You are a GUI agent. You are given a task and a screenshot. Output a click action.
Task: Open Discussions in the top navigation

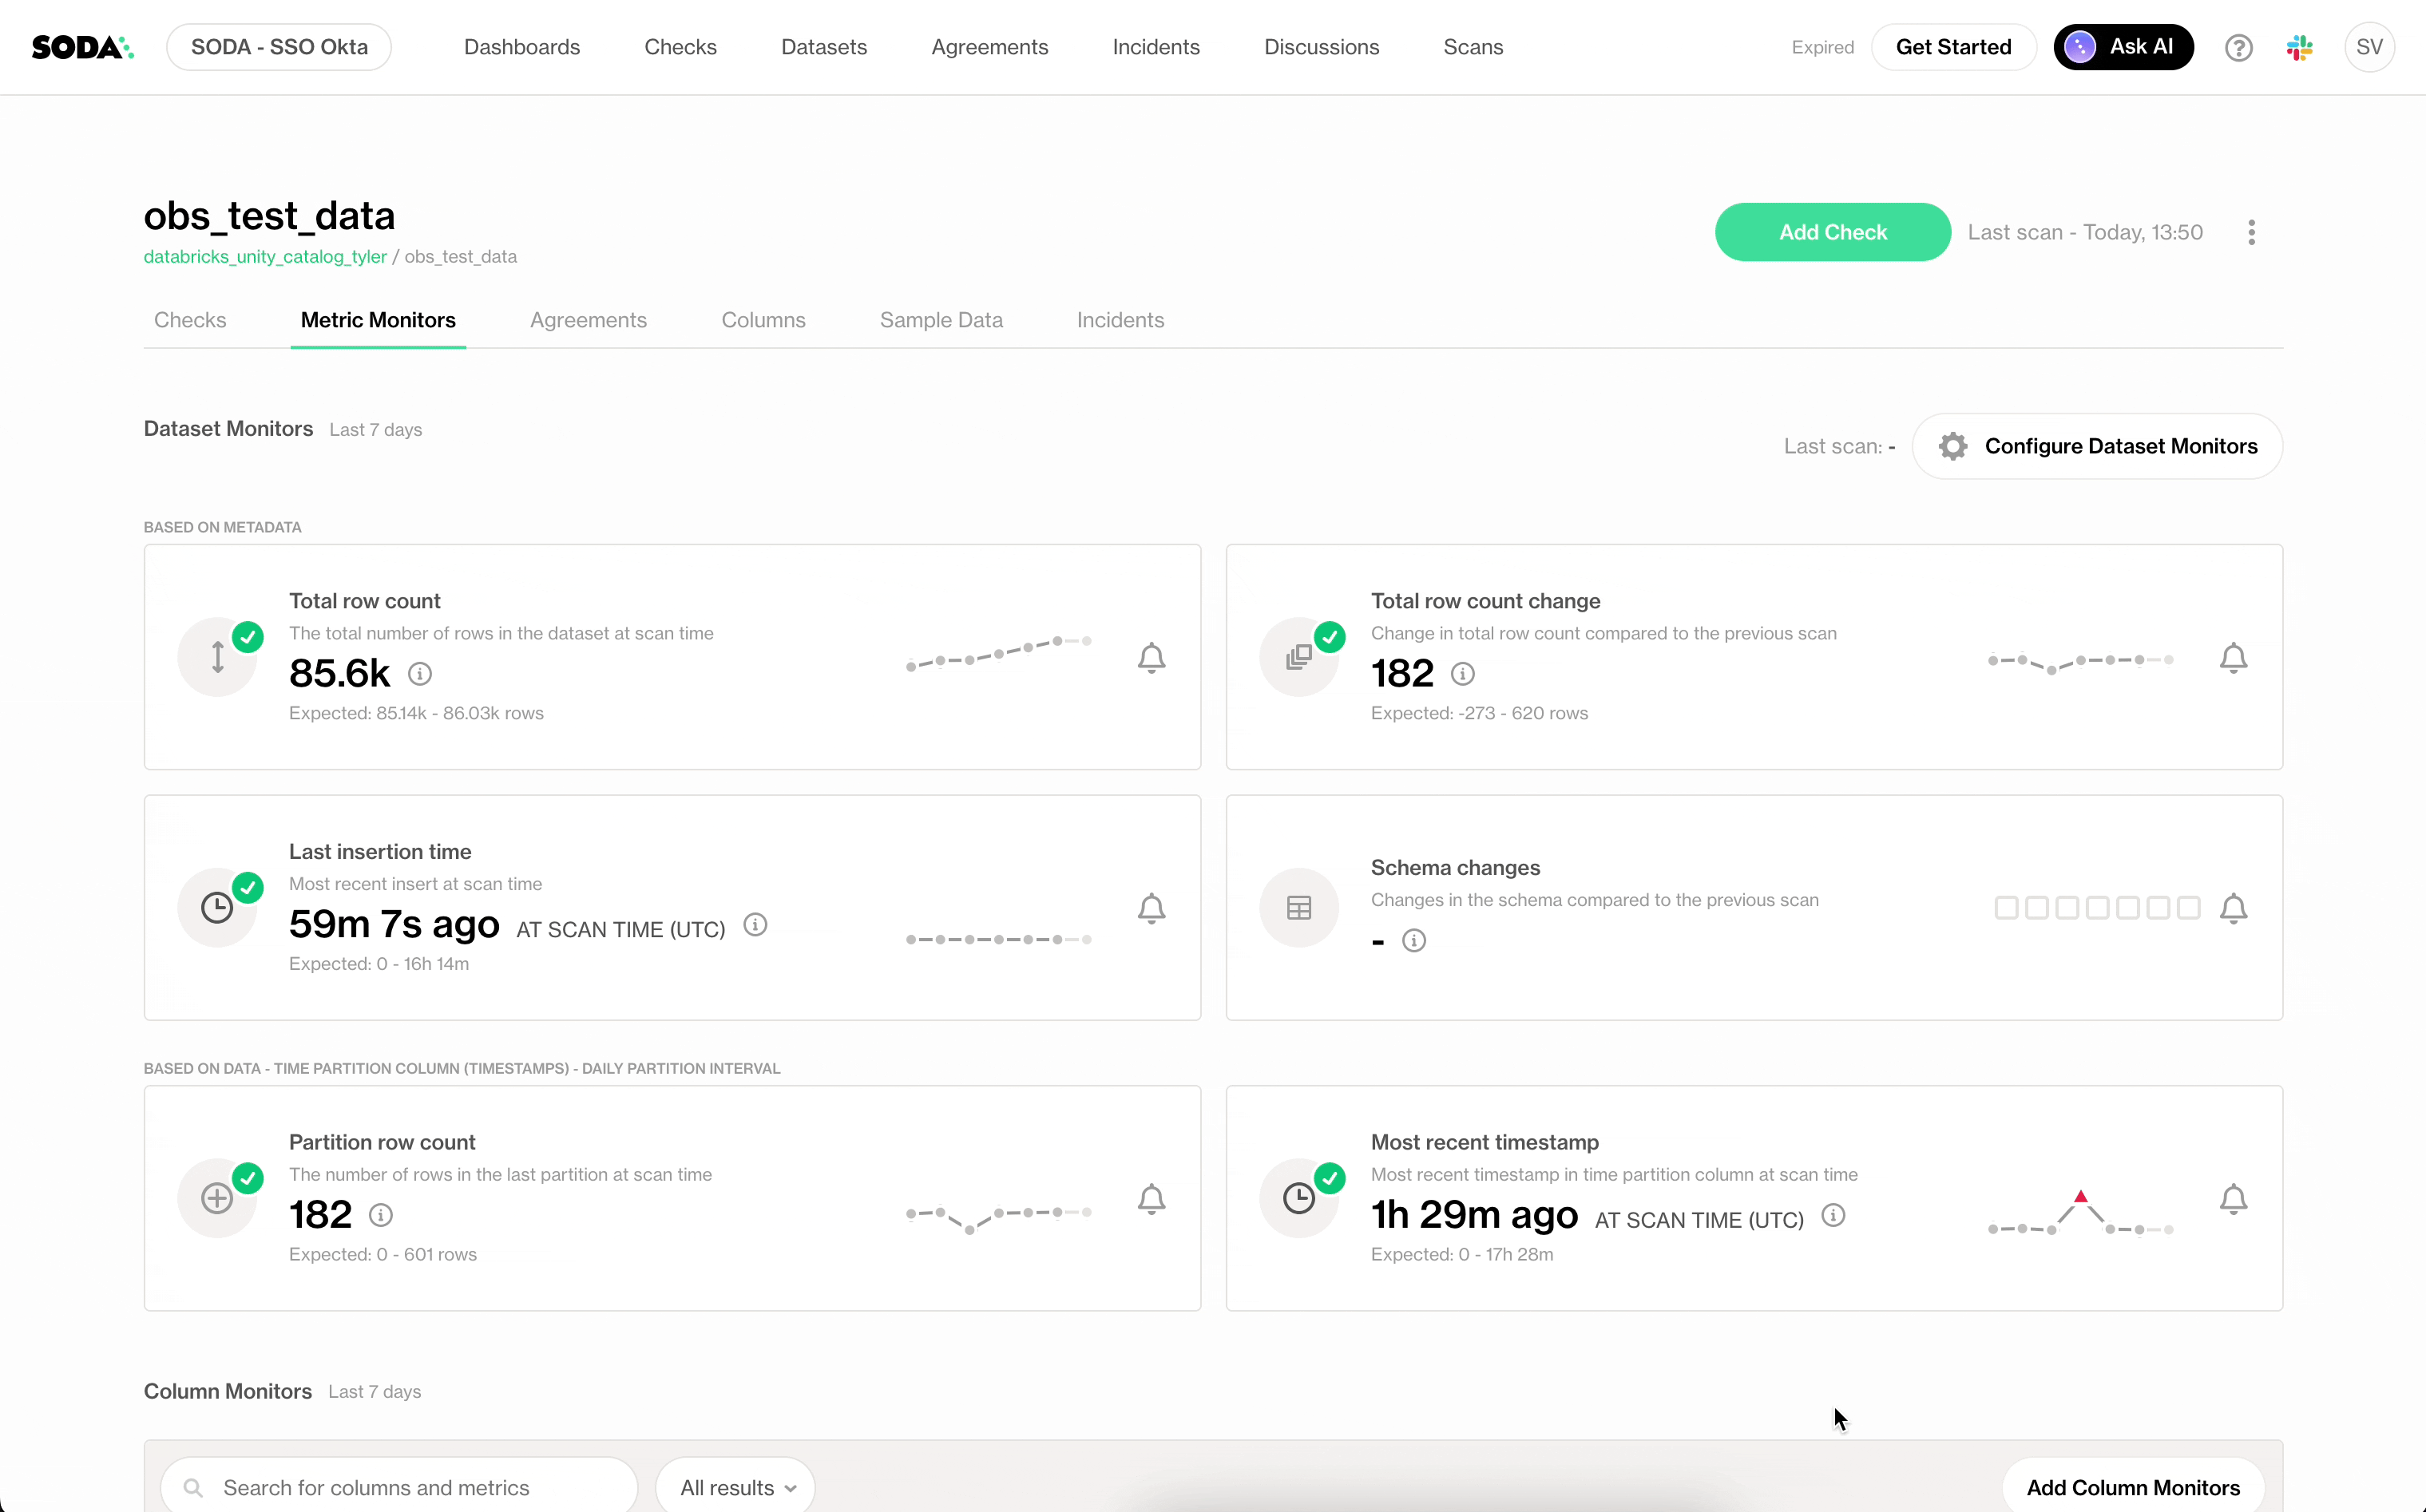[x=1321, y=46]
